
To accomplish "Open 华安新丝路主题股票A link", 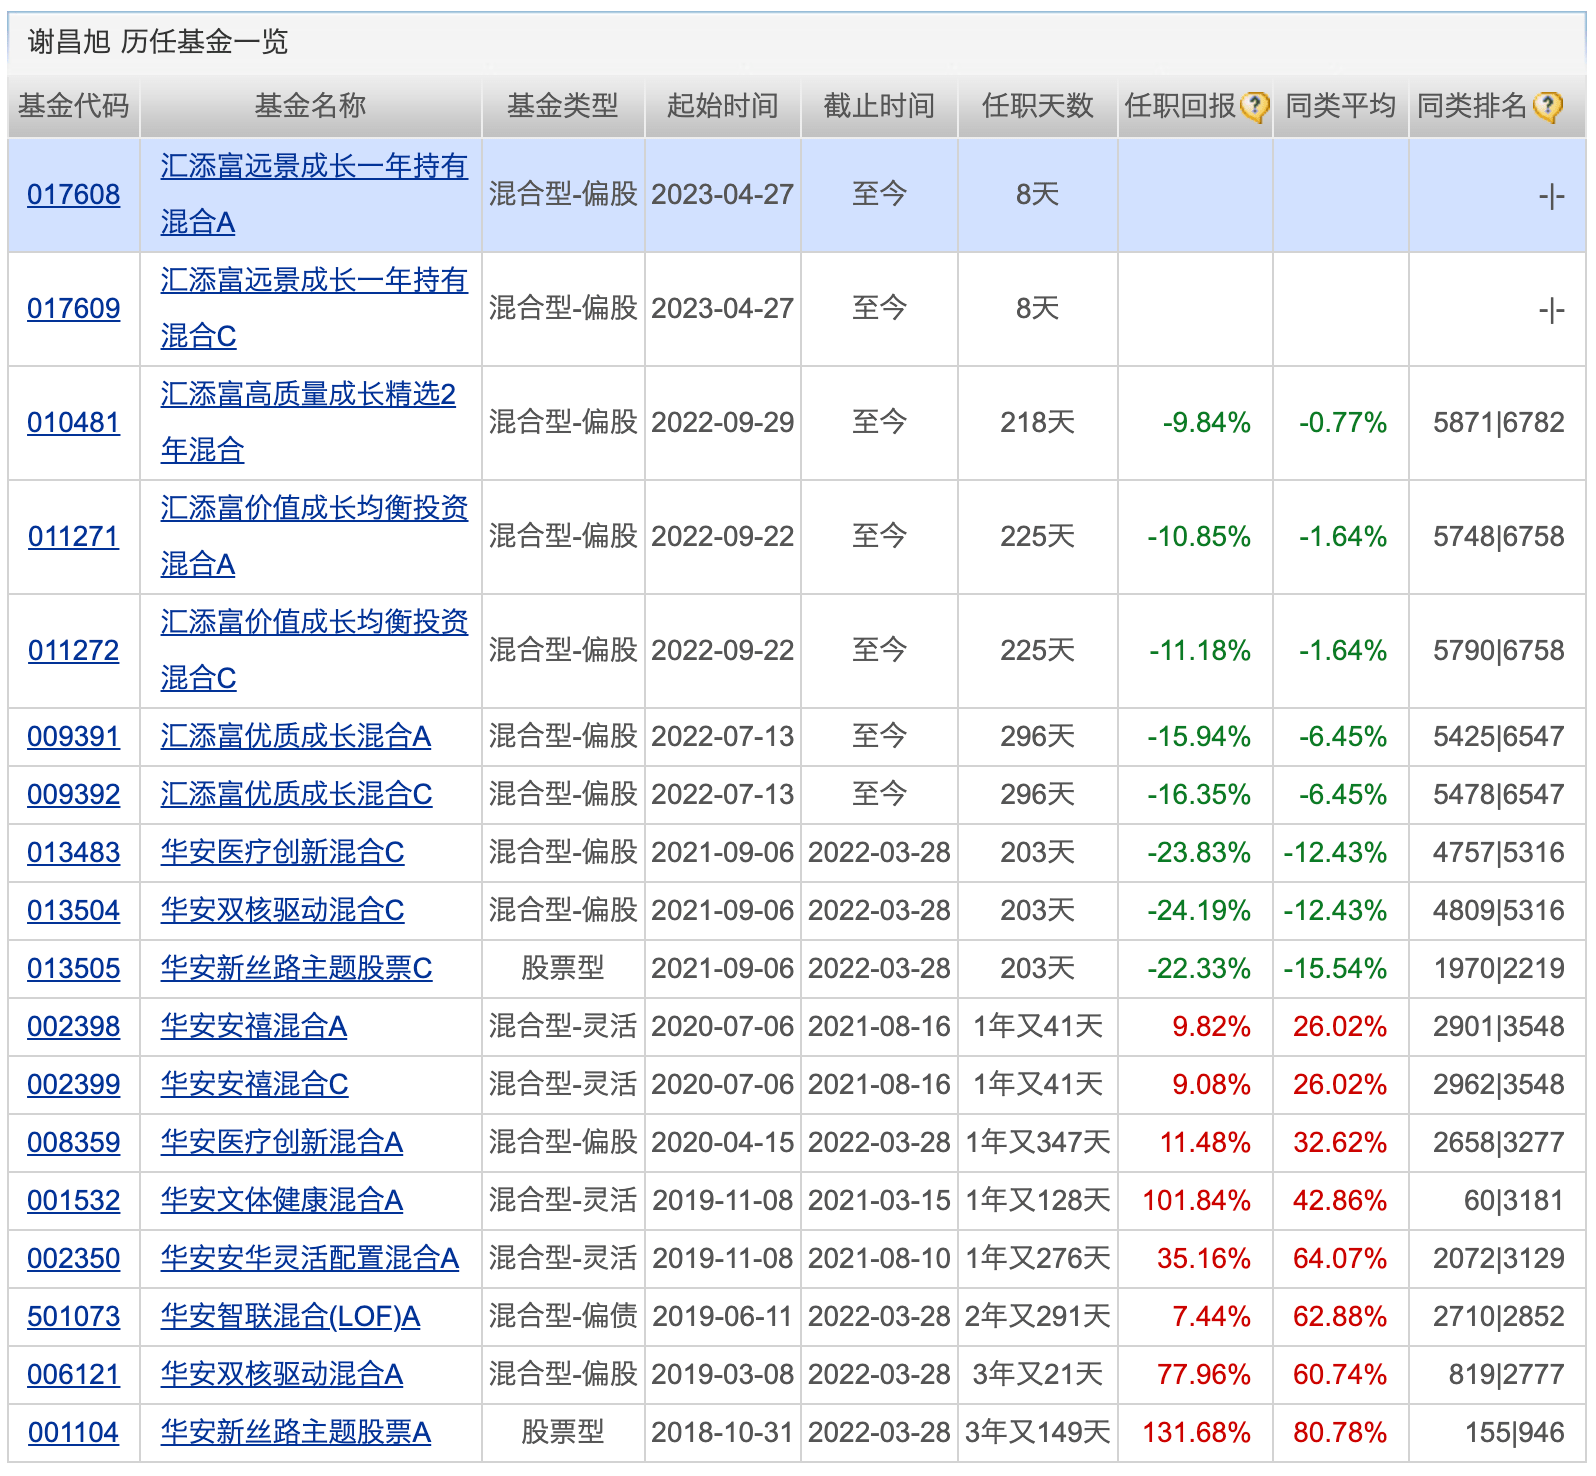I will [x=296, y=1433].
